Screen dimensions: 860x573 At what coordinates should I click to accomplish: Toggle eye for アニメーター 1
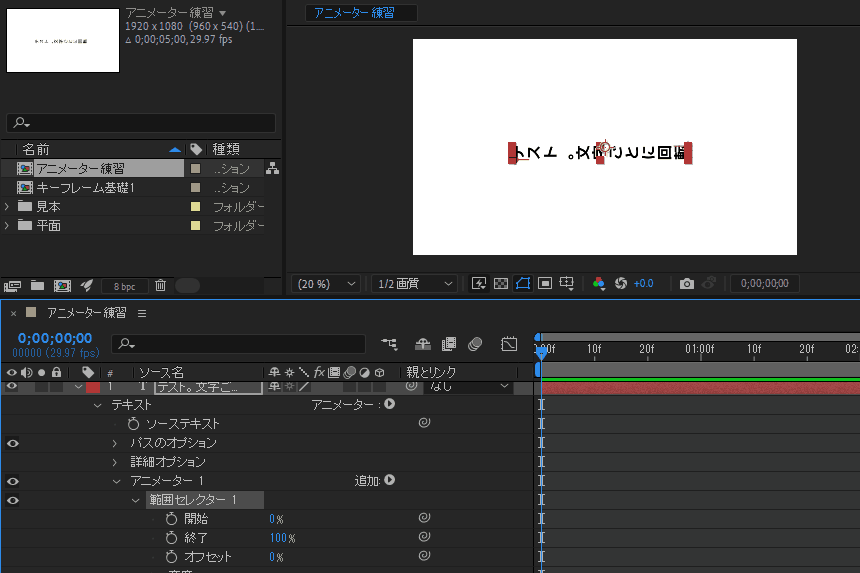point(13,481)
